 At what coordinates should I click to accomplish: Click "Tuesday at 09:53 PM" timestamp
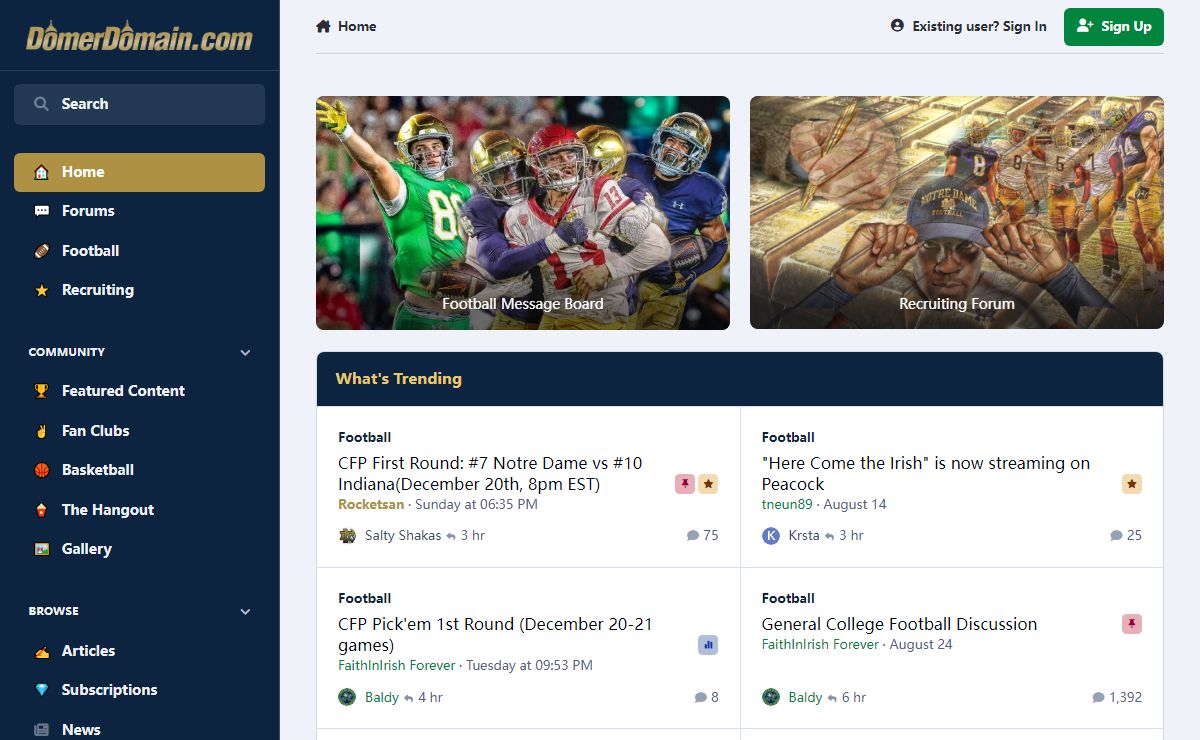[529, 665]
